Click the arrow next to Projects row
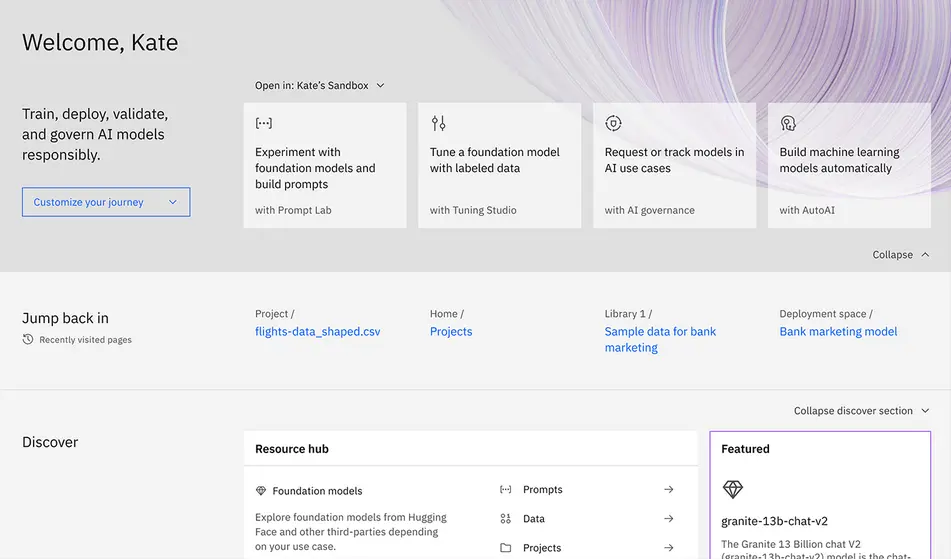 tap(668, 547)
